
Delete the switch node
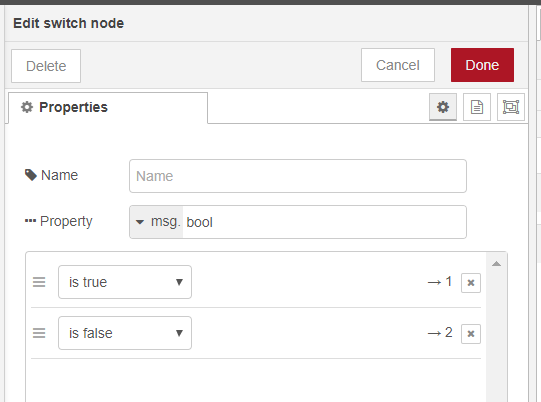(x=46, y=66)
